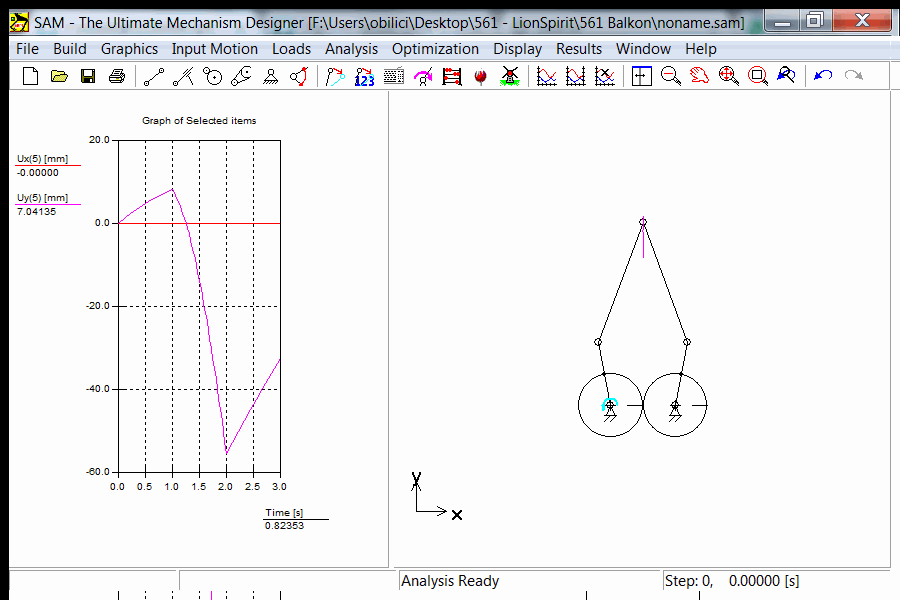
Task: Save the mechanism with the floppy disk icon
Action: click(88, 76)
